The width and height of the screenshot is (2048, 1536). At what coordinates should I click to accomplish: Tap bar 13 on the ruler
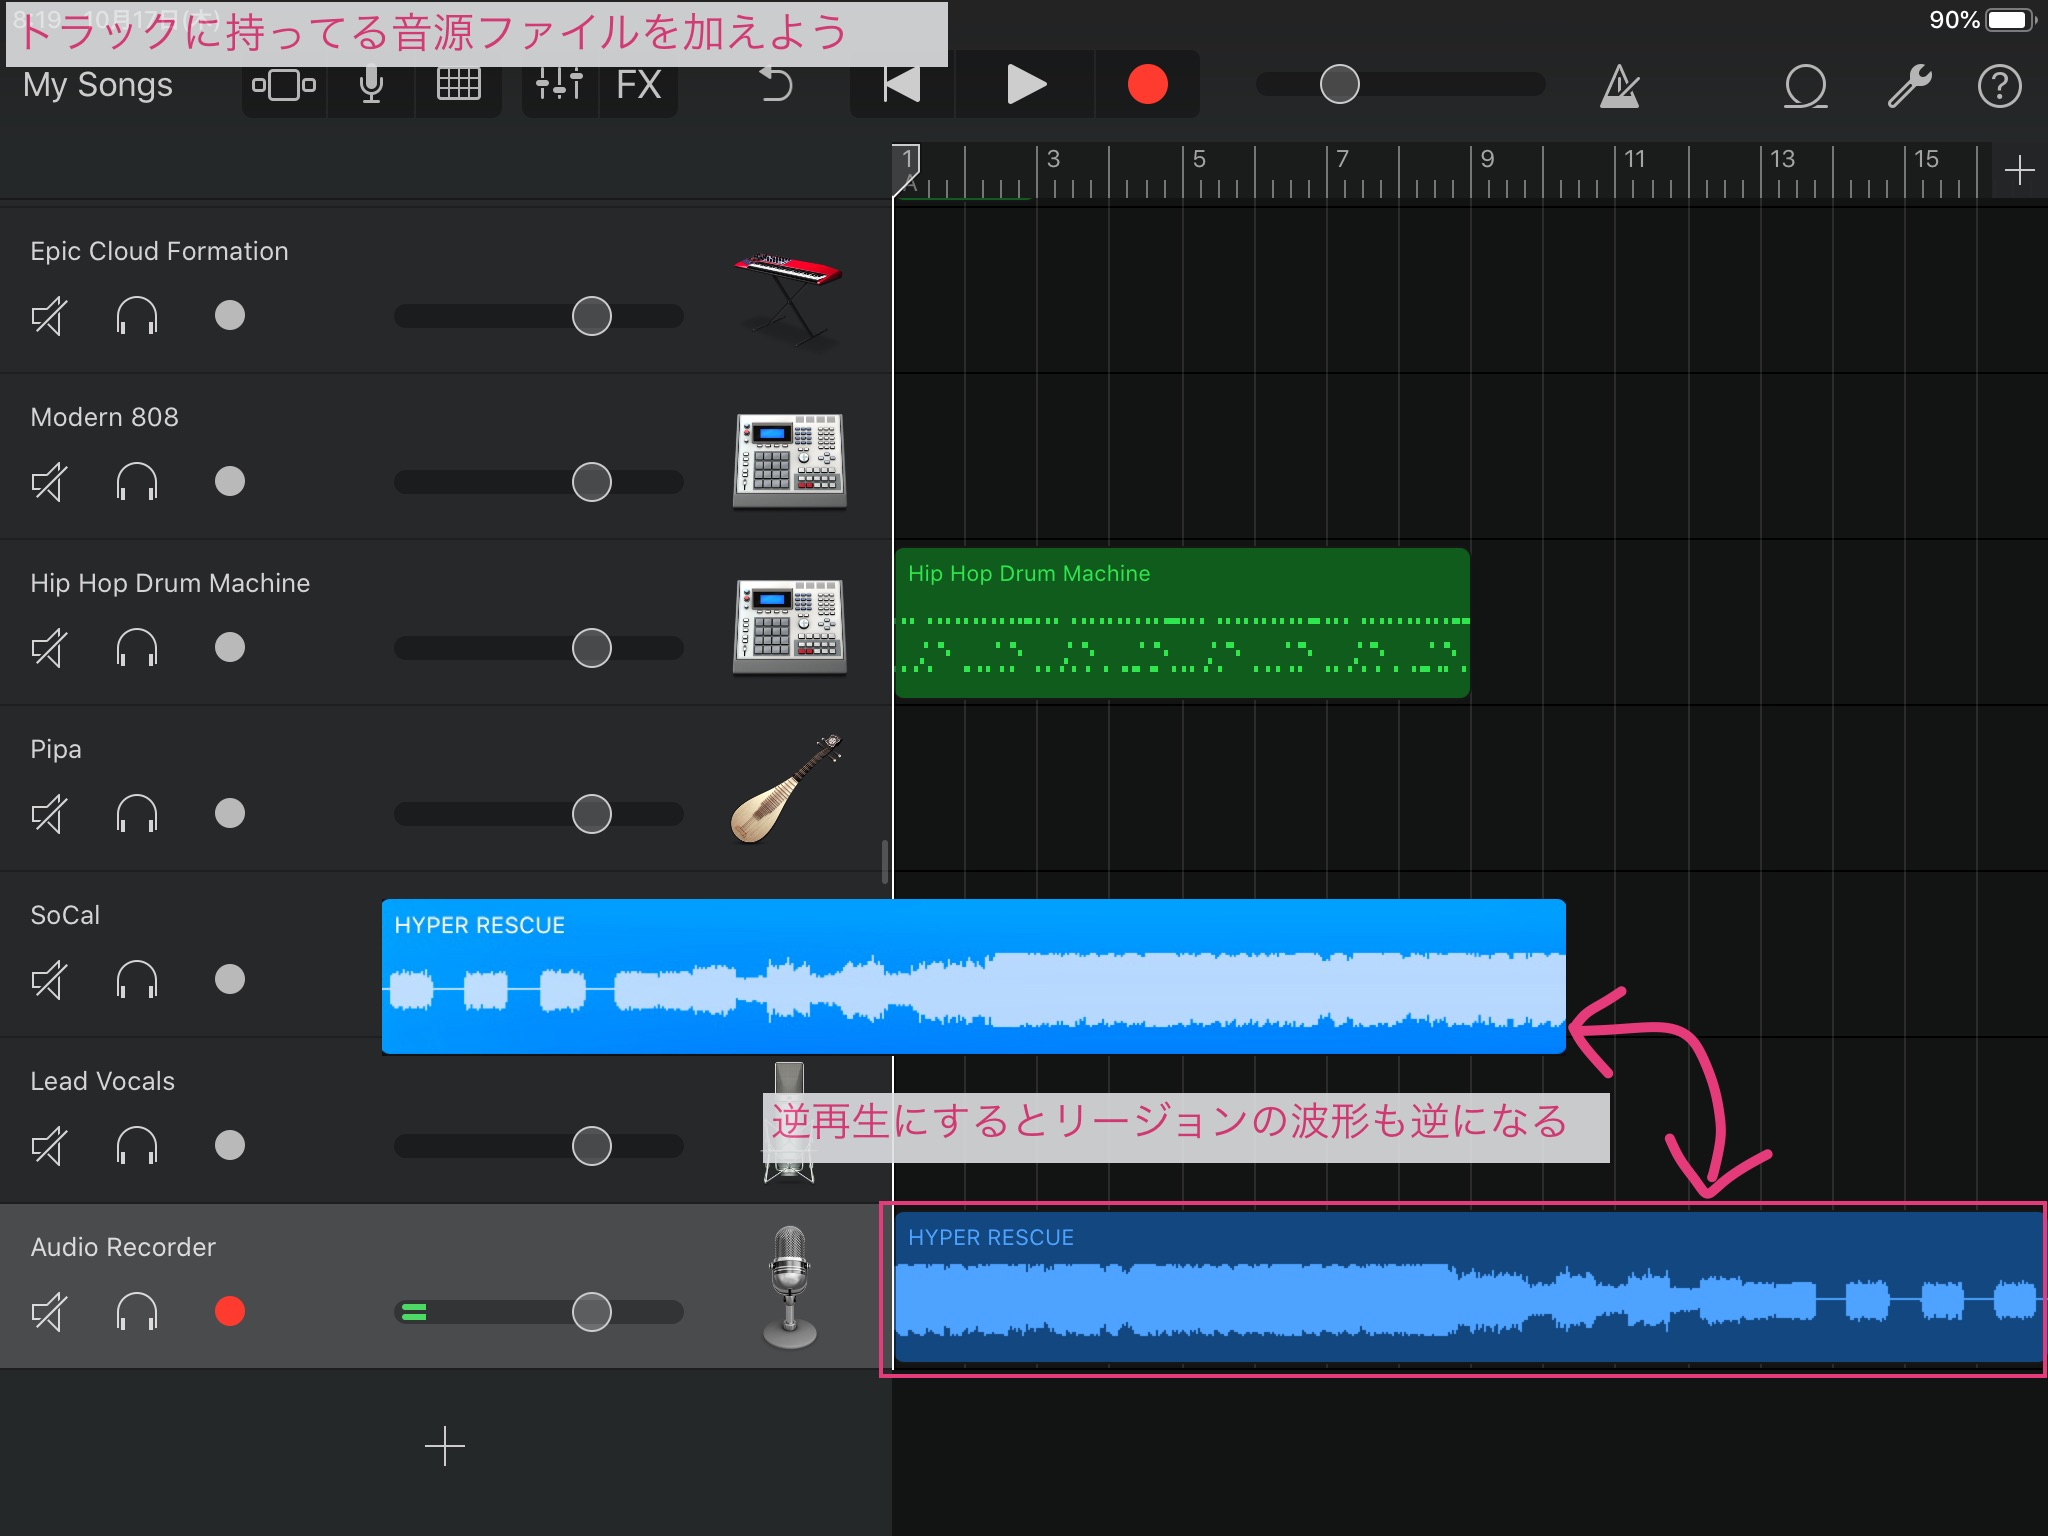[x=1782, y=160]
